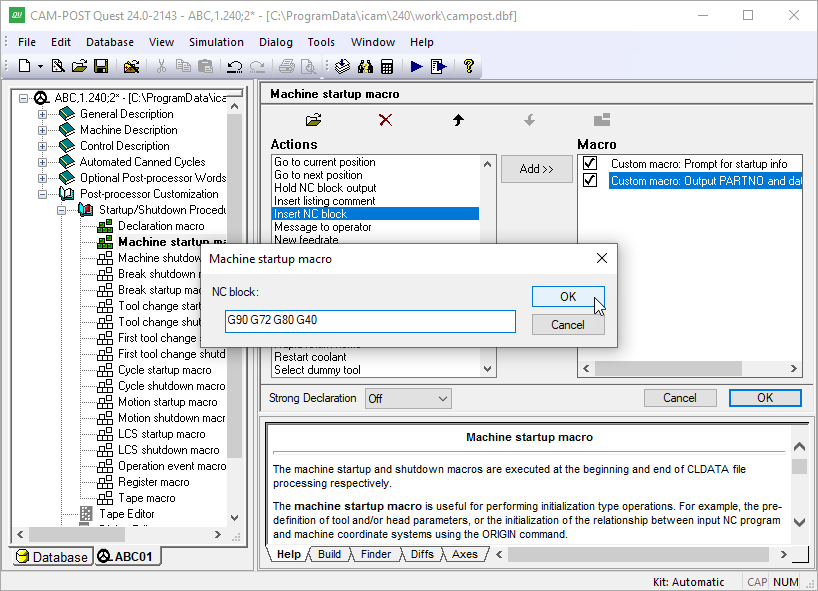Open the calculator toolbar icon

click(387, 66)
